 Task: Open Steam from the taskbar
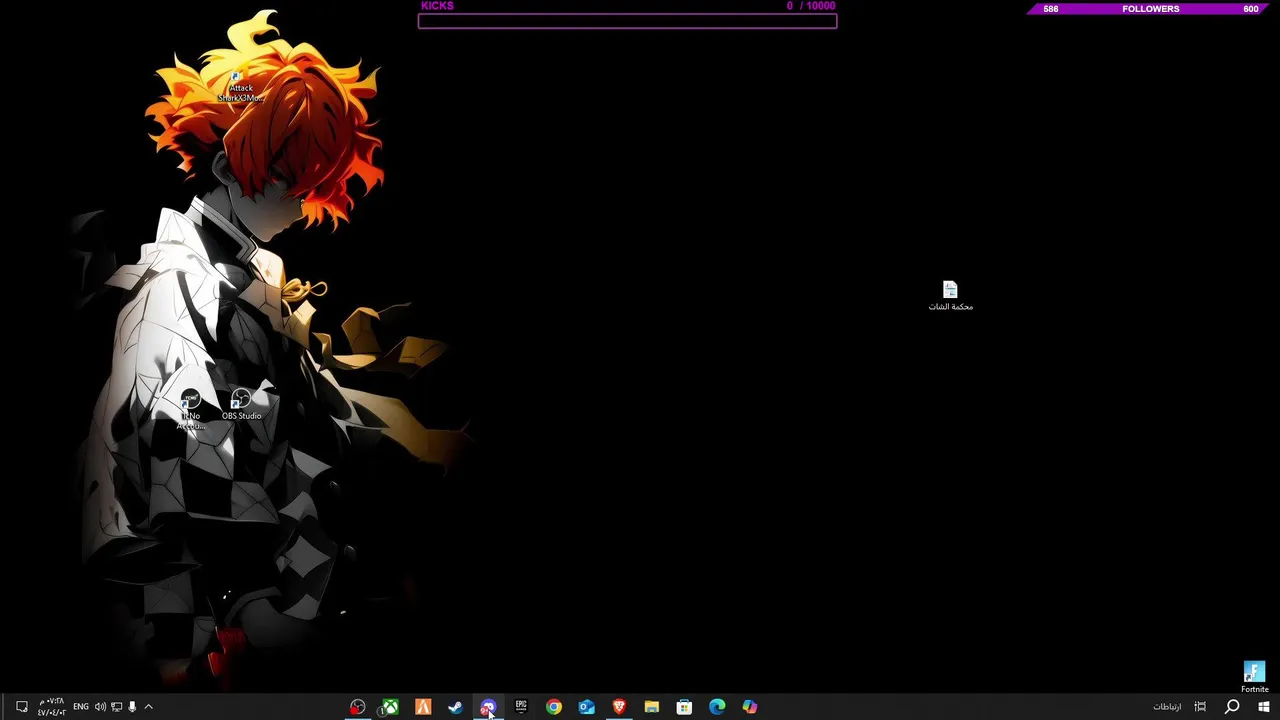click(455, 707)
